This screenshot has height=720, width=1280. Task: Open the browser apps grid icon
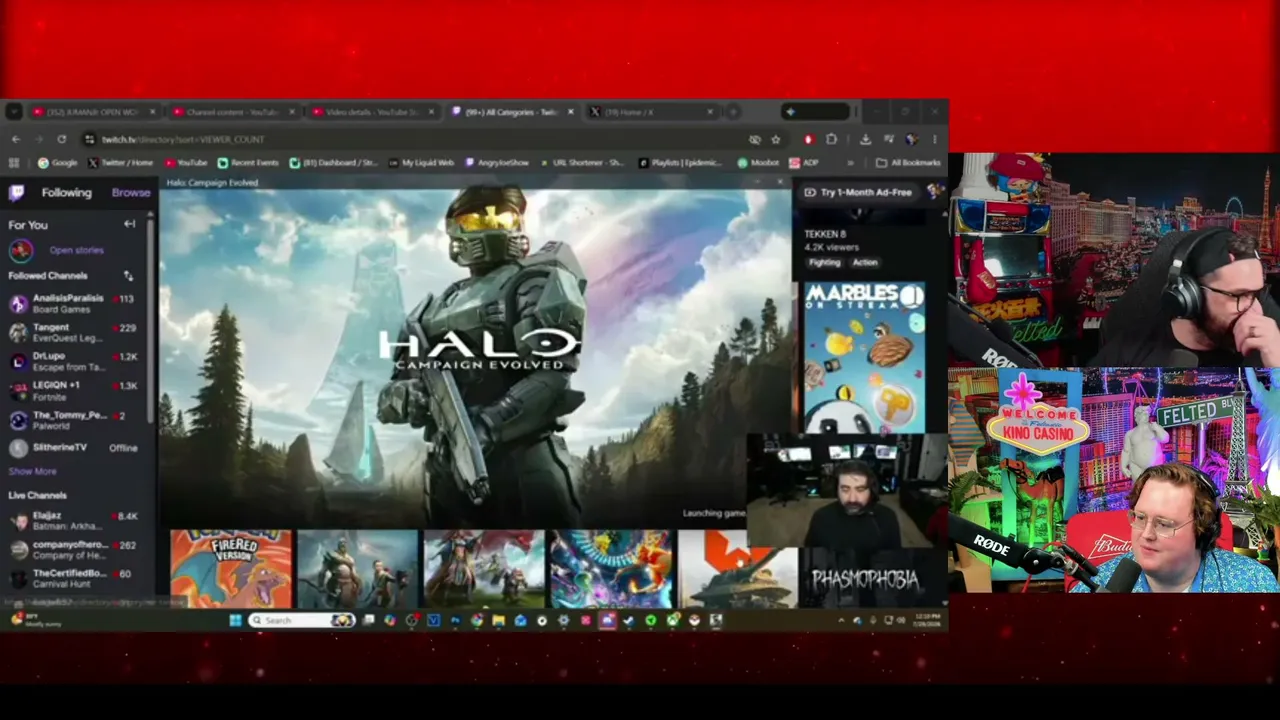point(14,163)
